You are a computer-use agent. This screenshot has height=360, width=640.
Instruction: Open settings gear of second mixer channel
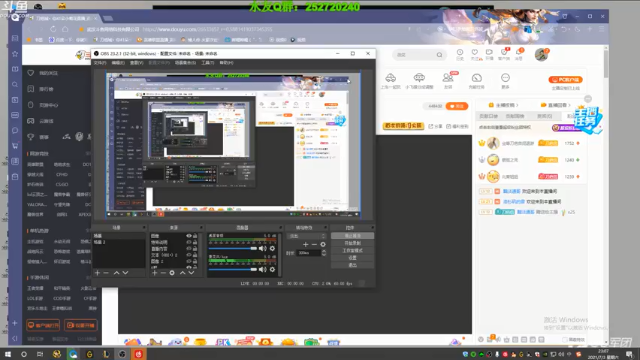coord(272,269)
